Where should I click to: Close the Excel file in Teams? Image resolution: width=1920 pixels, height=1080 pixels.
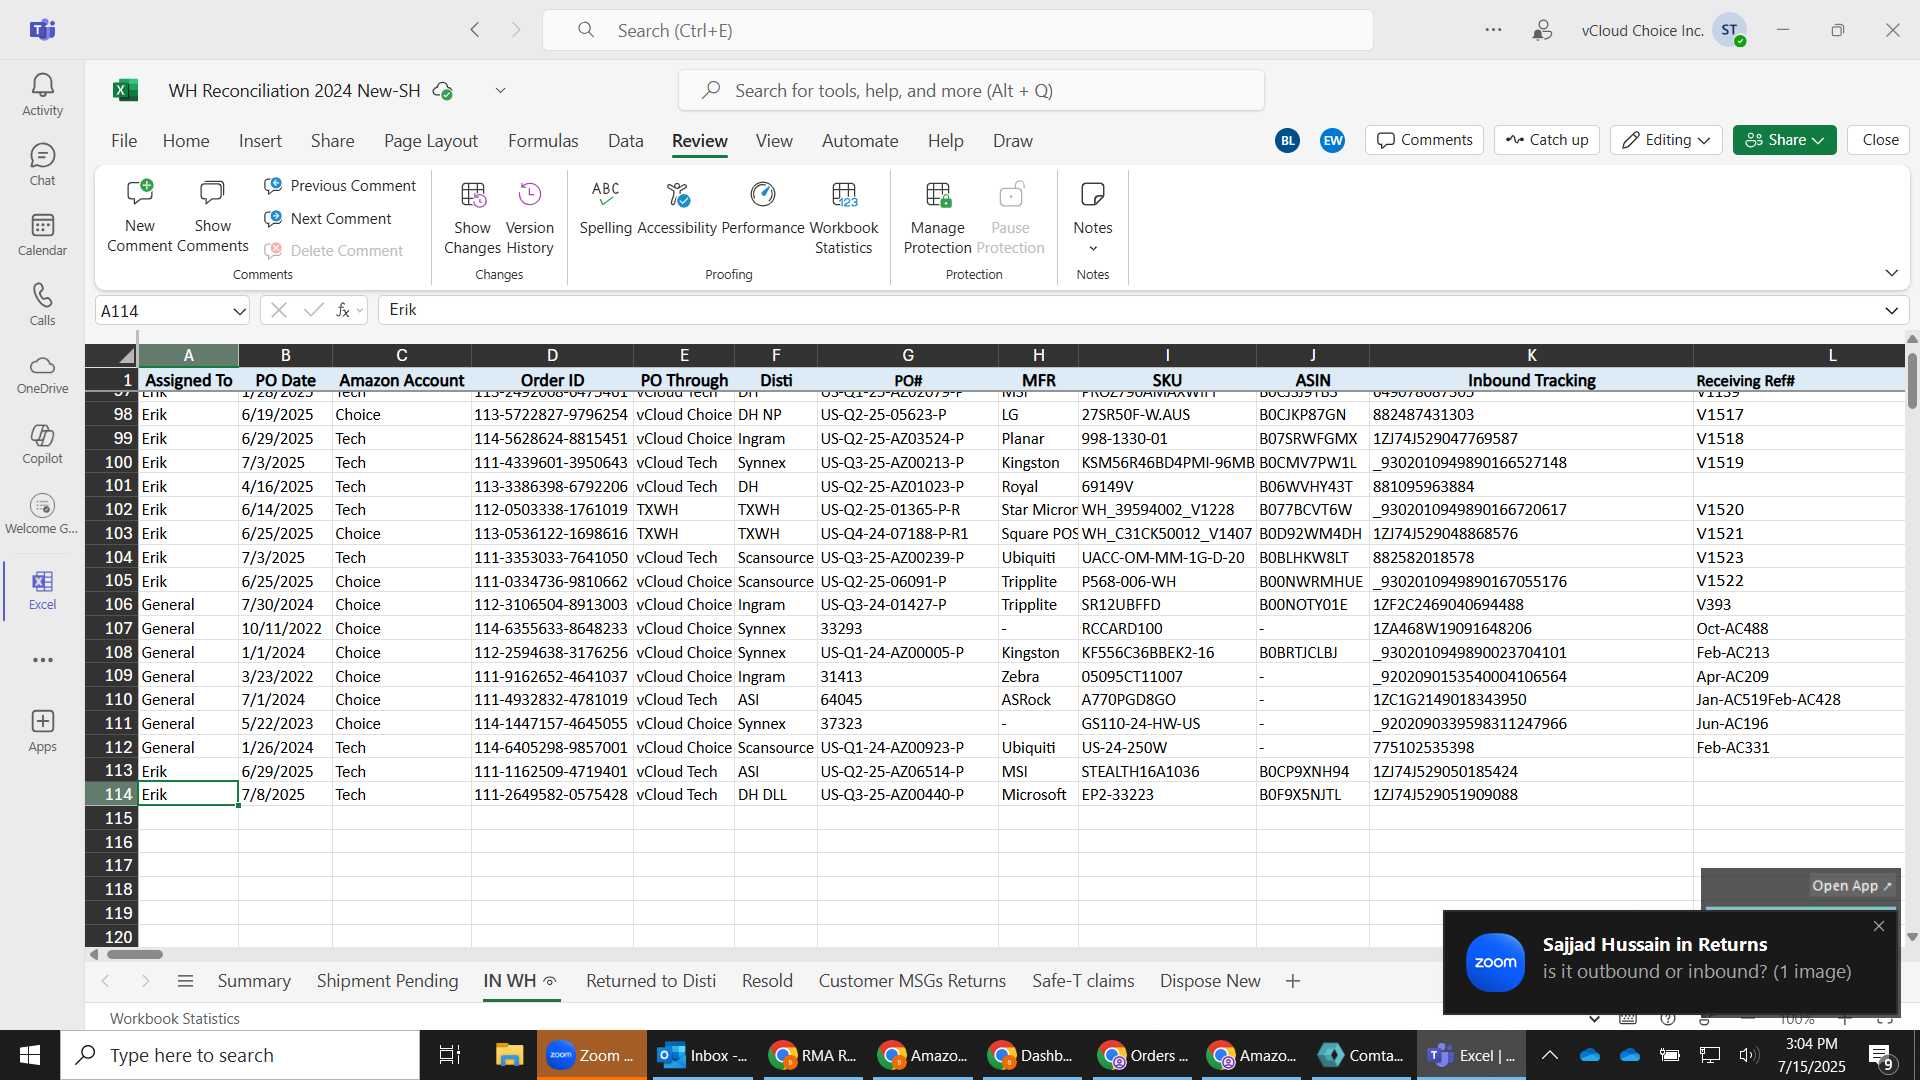1880,140
